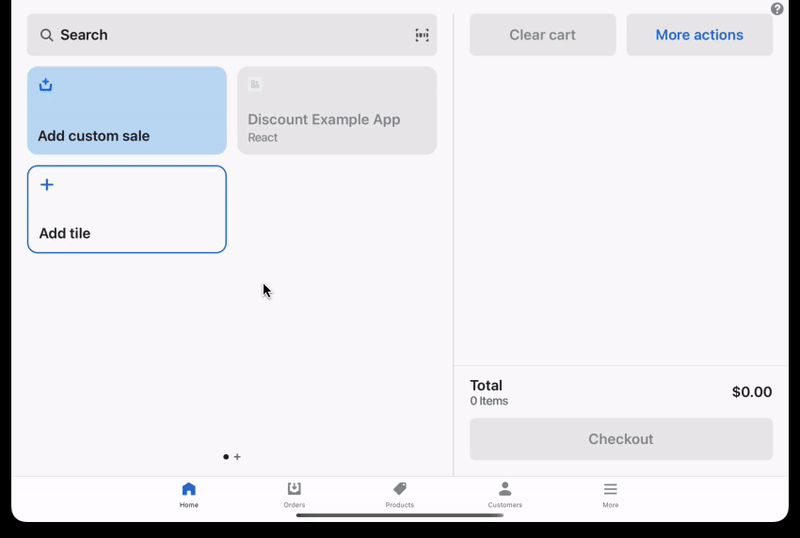Screen dimensions: 800x538
Task: Click the plus icon on Add tile
Action: pyautogui.click(x=46, y=185)
